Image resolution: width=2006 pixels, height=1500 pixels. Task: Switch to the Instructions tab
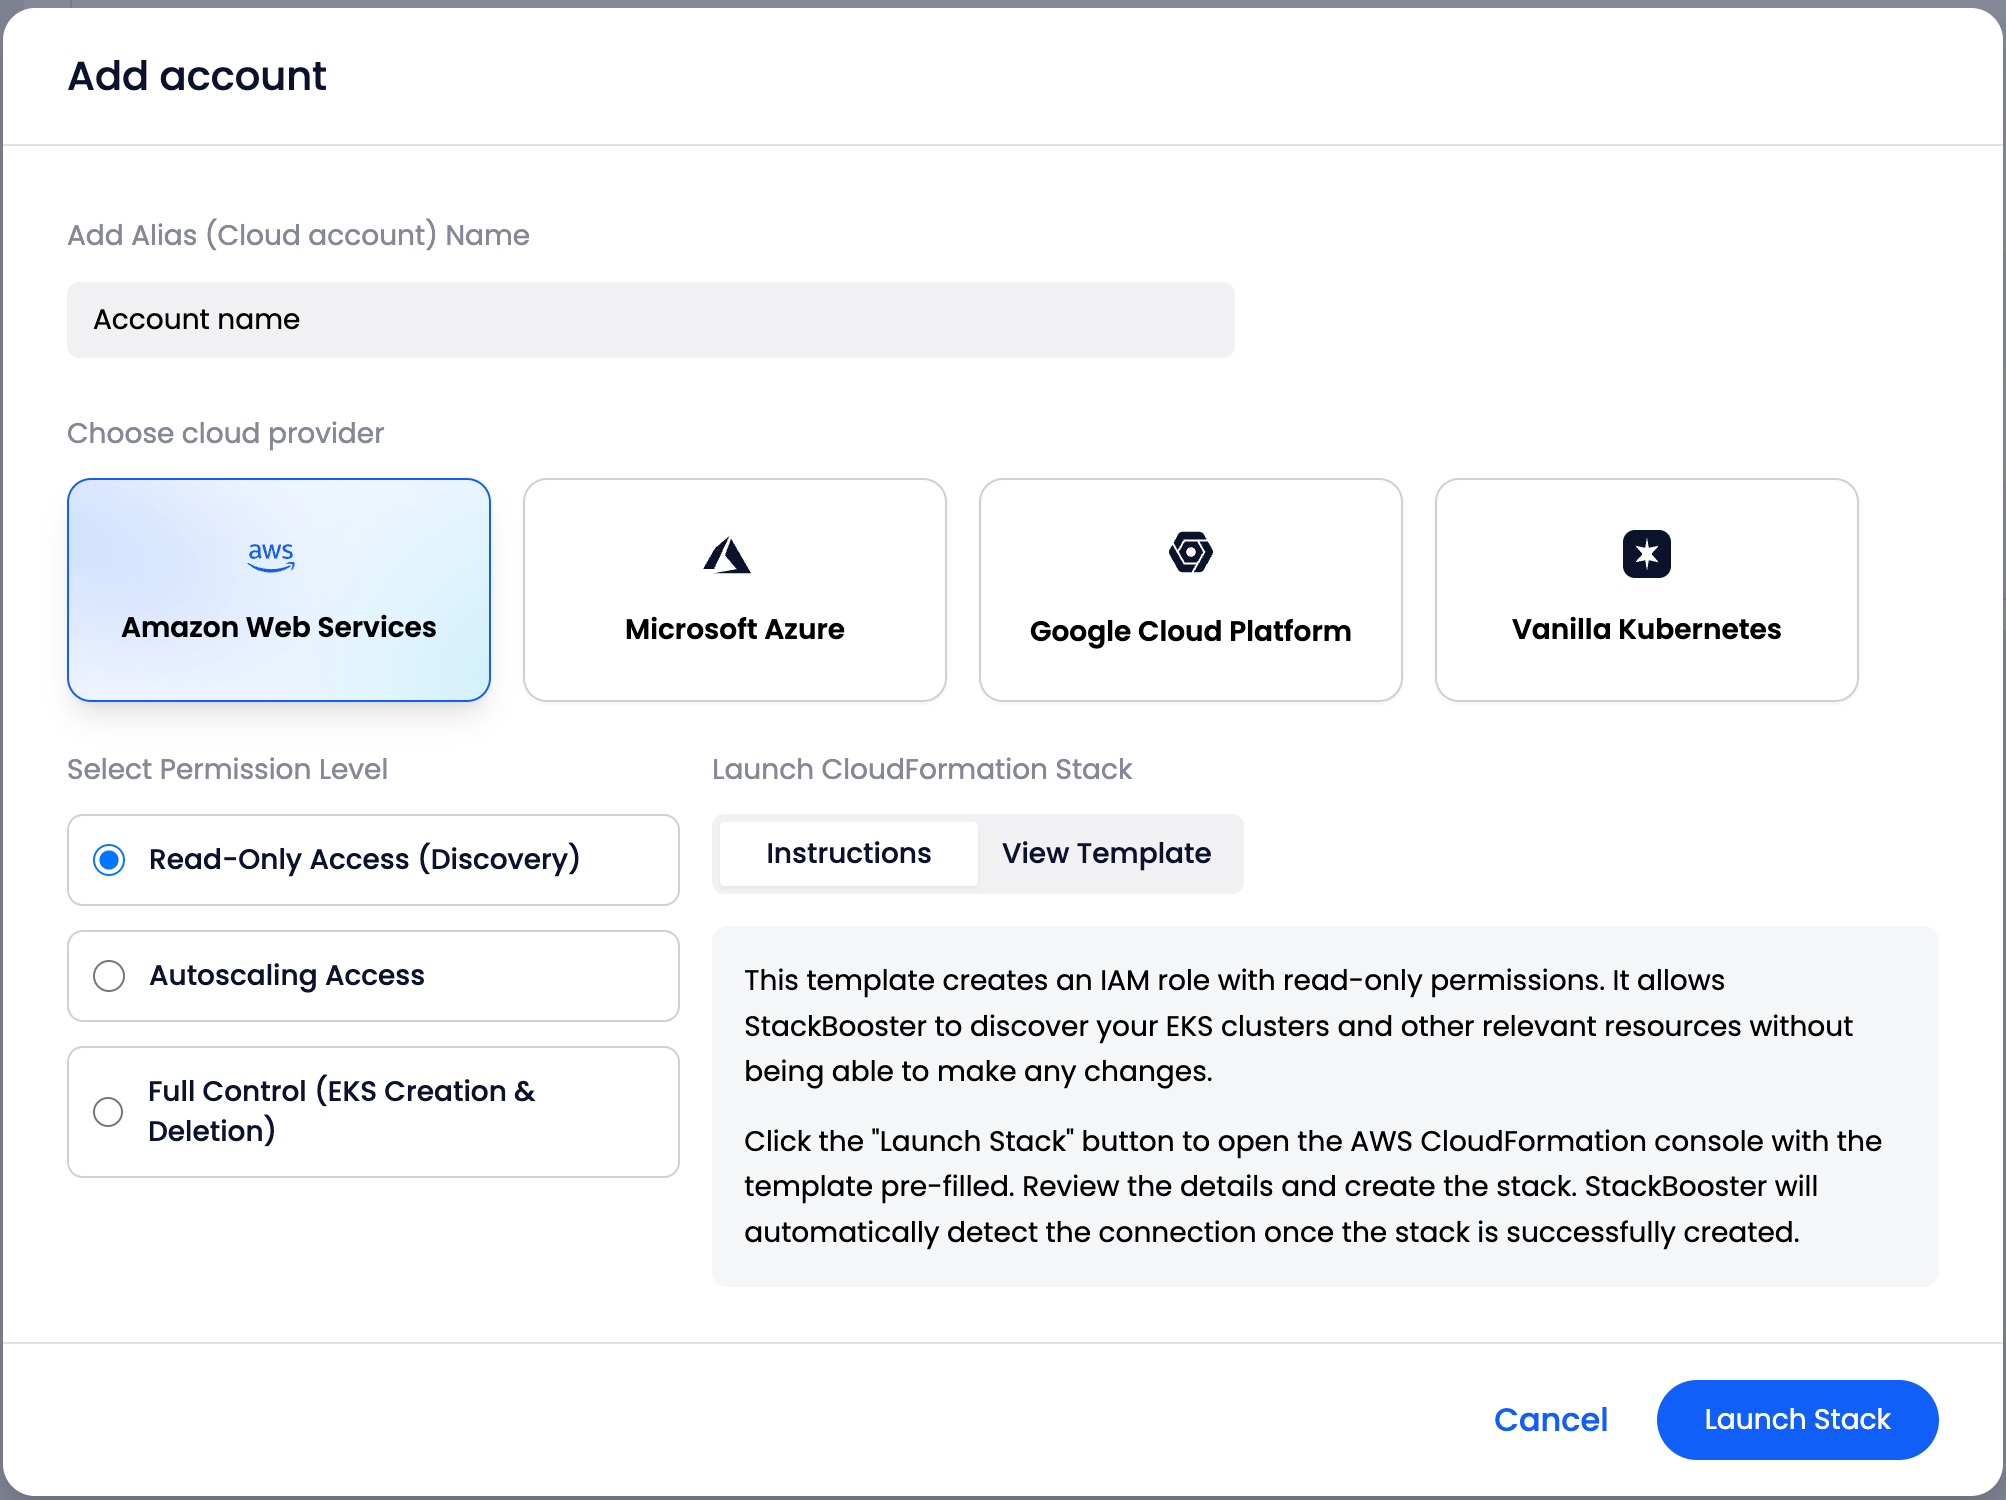pos(849,853)
